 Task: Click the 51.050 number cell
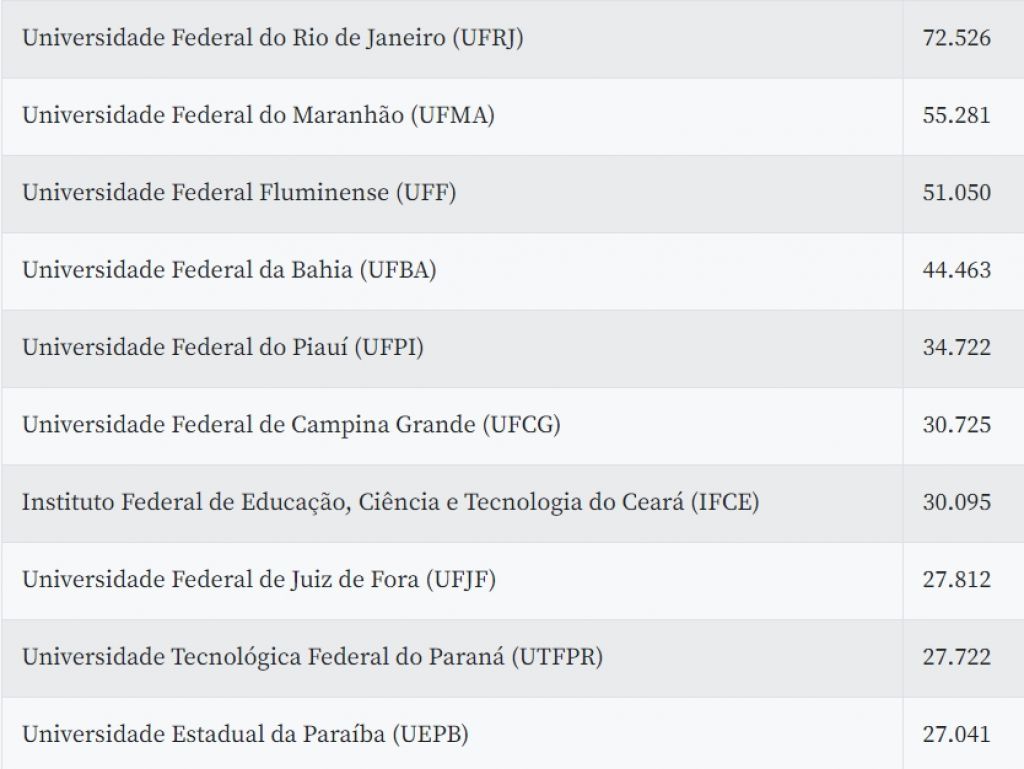click(x=956, y=193)
